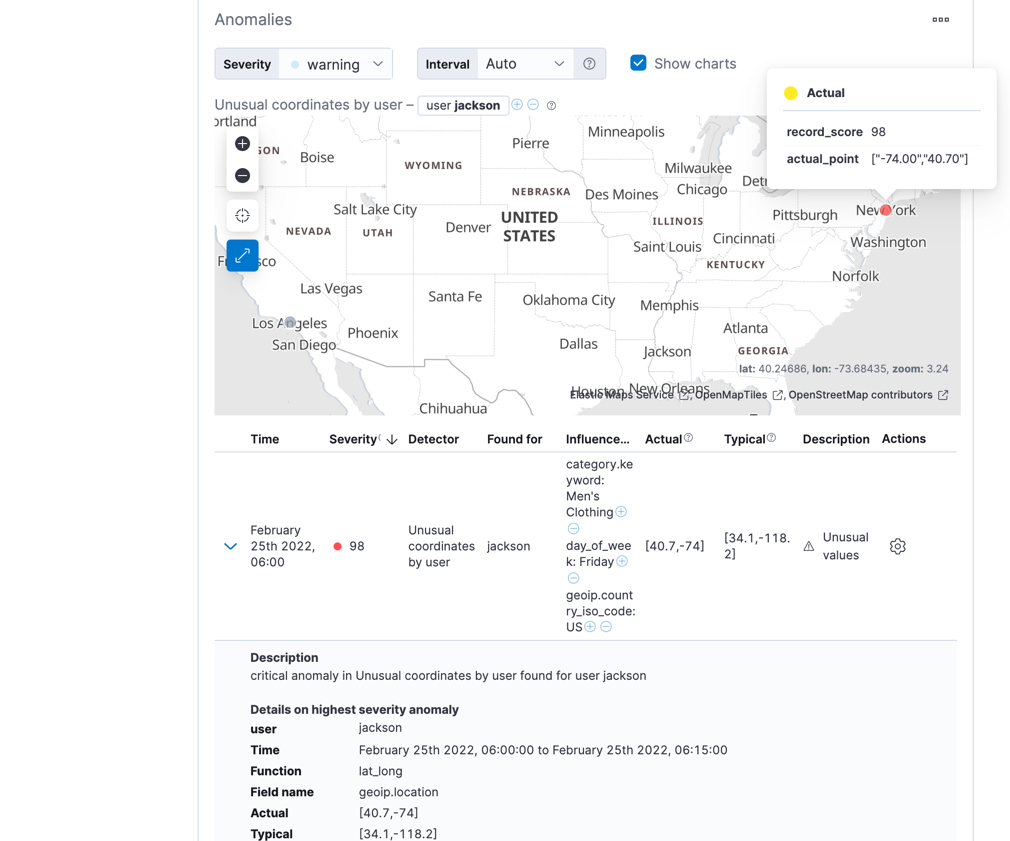Toggle the Show charts checkbox

click(638, 62)
